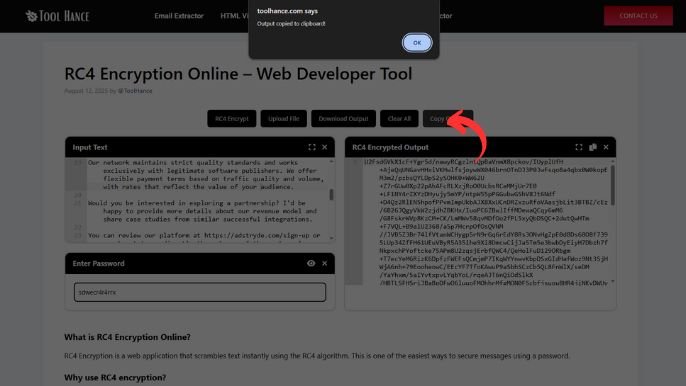The width and height of the screenshot is (686, 386).
Task: Open the ToolHance author link
Action: click(x=135, y=91)
